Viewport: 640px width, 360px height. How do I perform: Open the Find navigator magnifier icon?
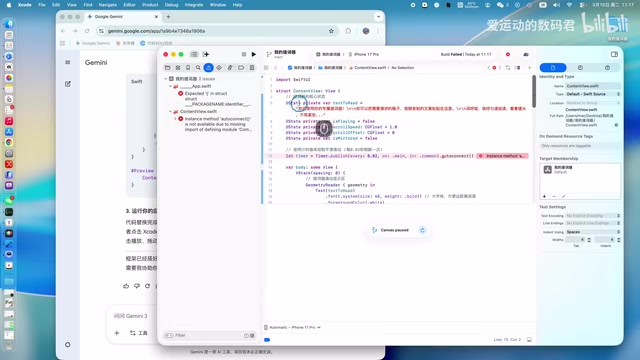click(x=198, y=68)
